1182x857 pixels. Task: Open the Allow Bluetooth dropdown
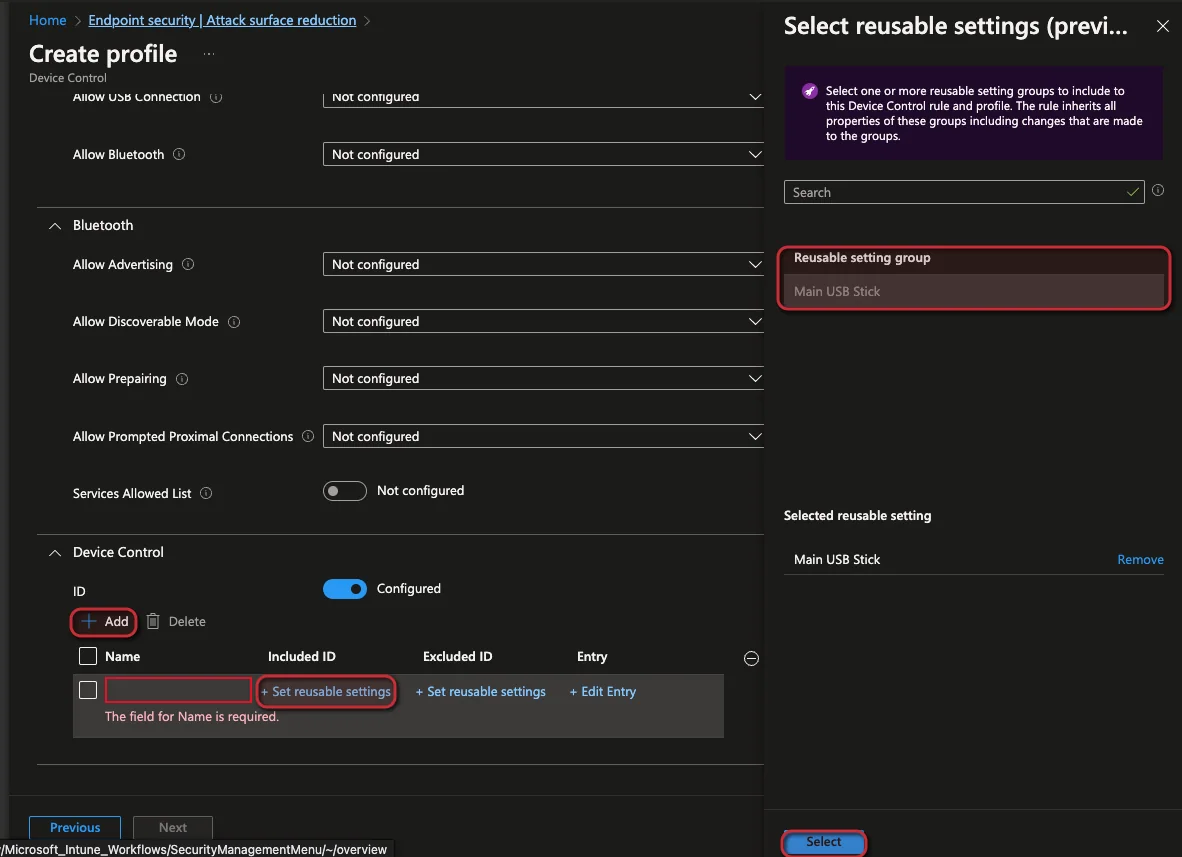544,155
